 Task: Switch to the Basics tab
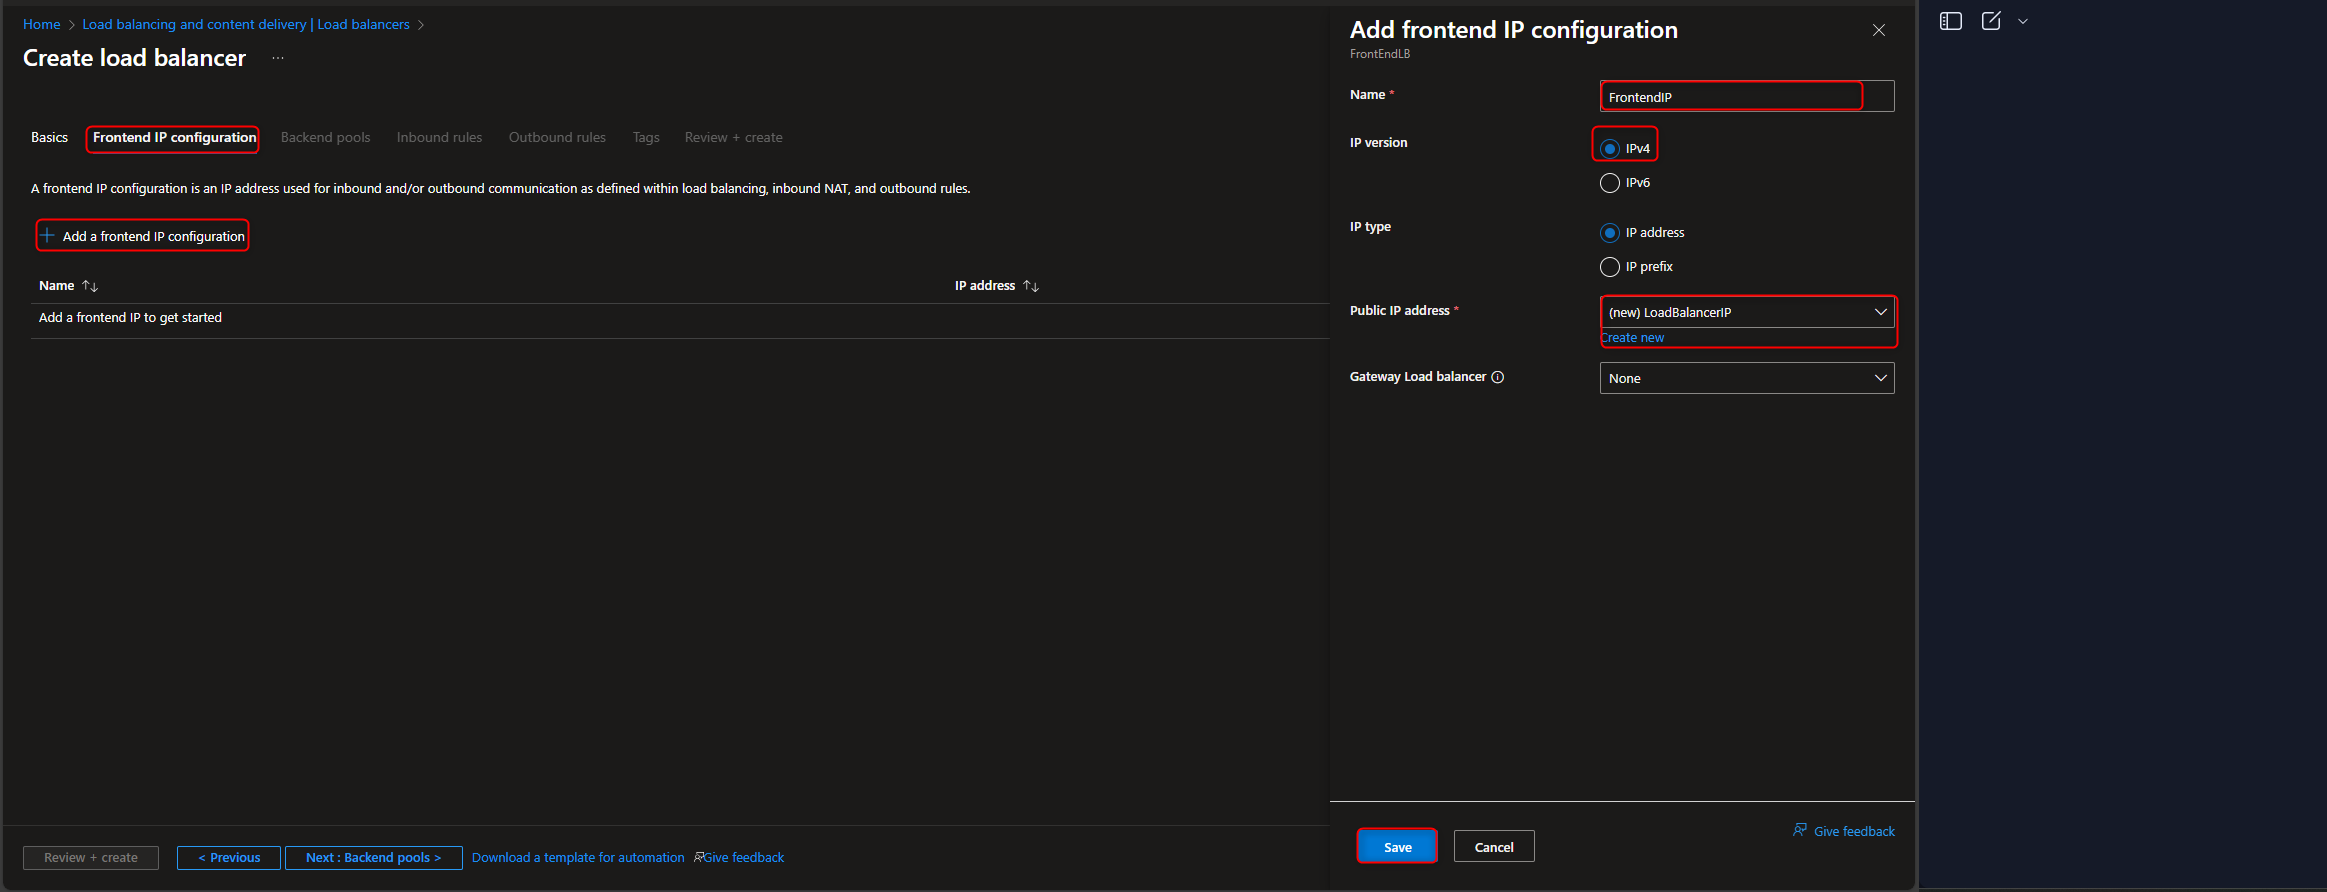click(49, 137)
